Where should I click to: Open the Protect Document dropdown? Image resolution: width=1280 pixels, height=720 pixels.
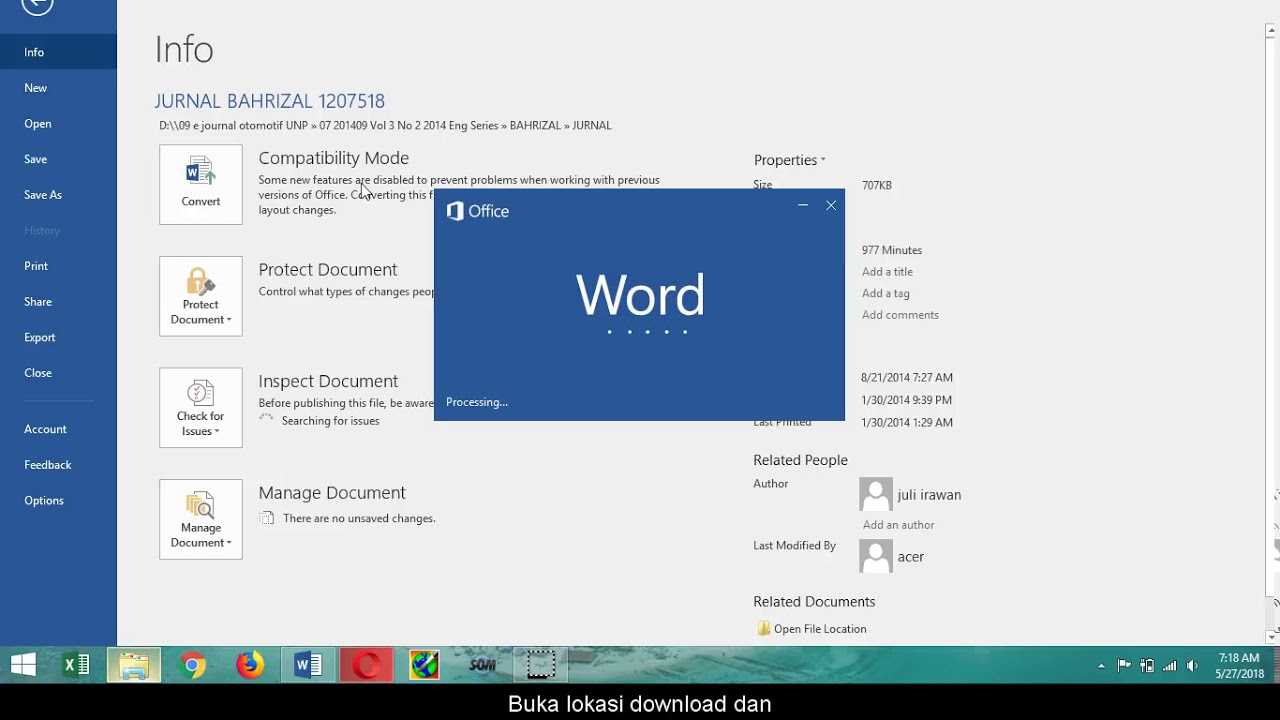pos(200,296)
